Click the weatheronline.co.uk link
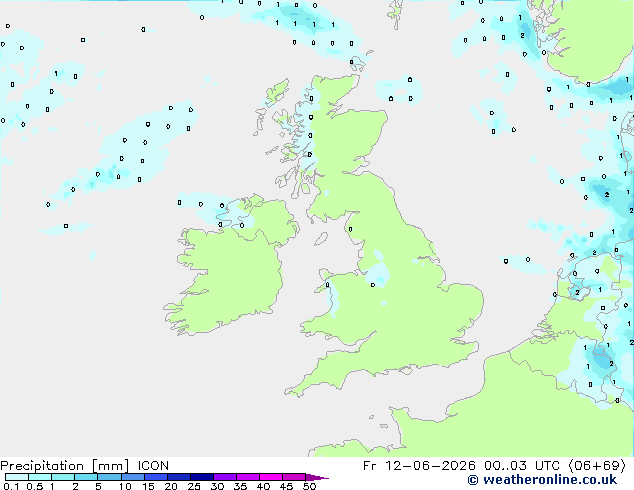 click(x=550, y=480)
